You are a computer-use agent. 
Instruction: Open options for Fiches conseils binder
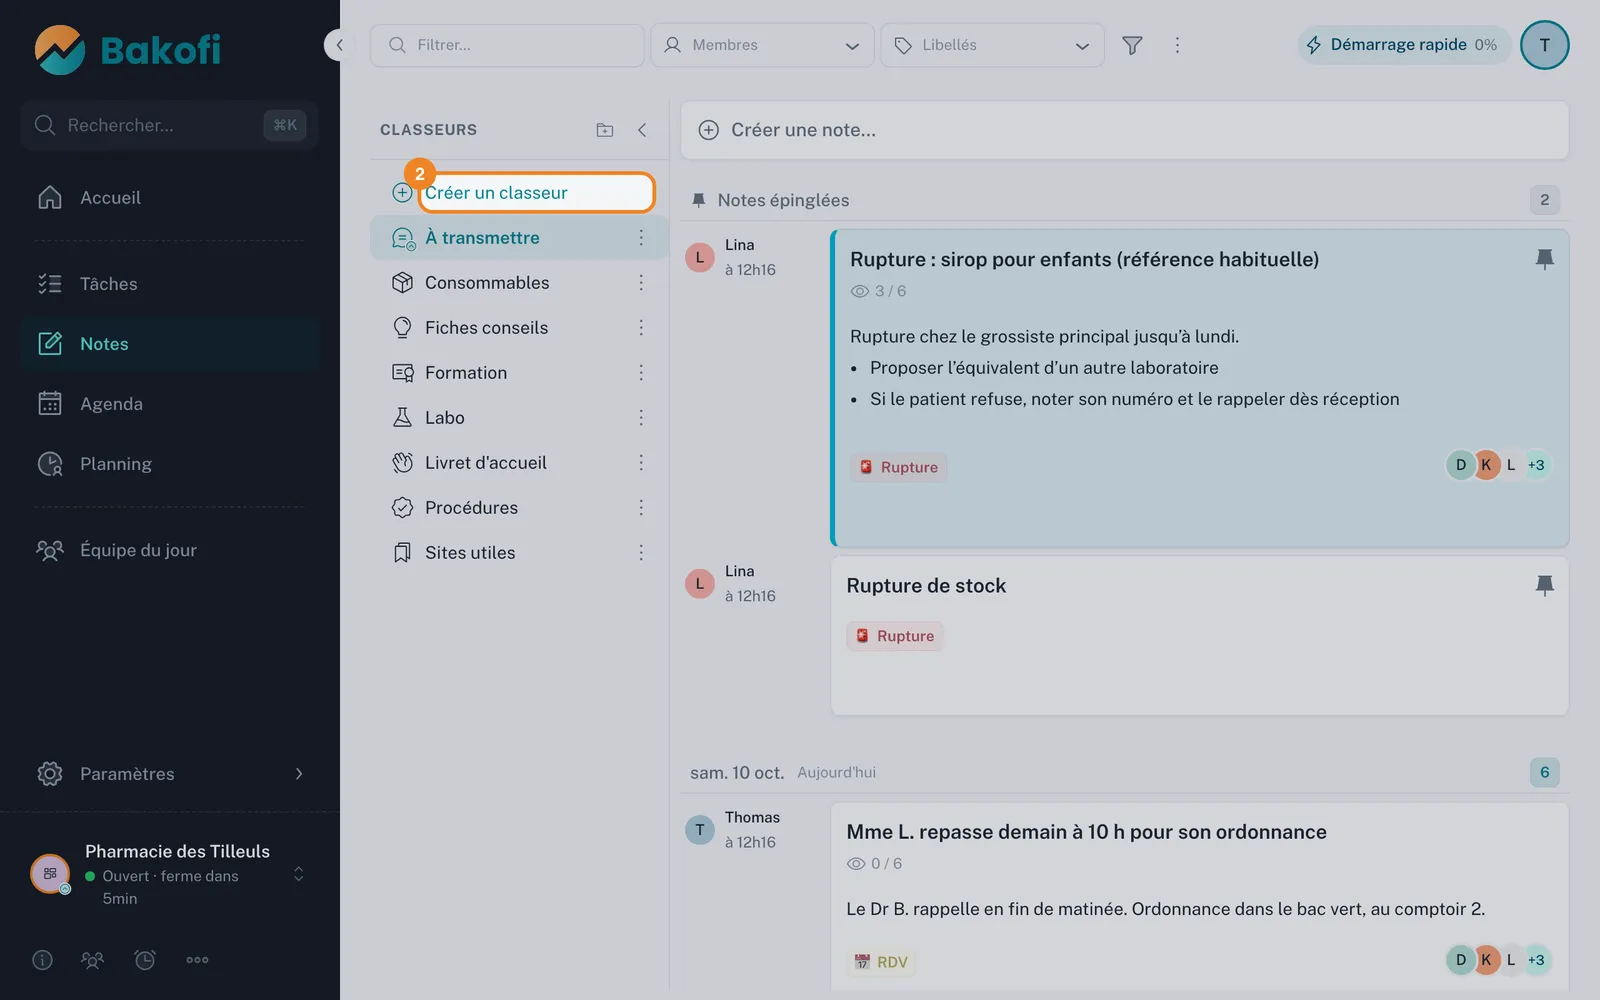(x=641, y=328)
